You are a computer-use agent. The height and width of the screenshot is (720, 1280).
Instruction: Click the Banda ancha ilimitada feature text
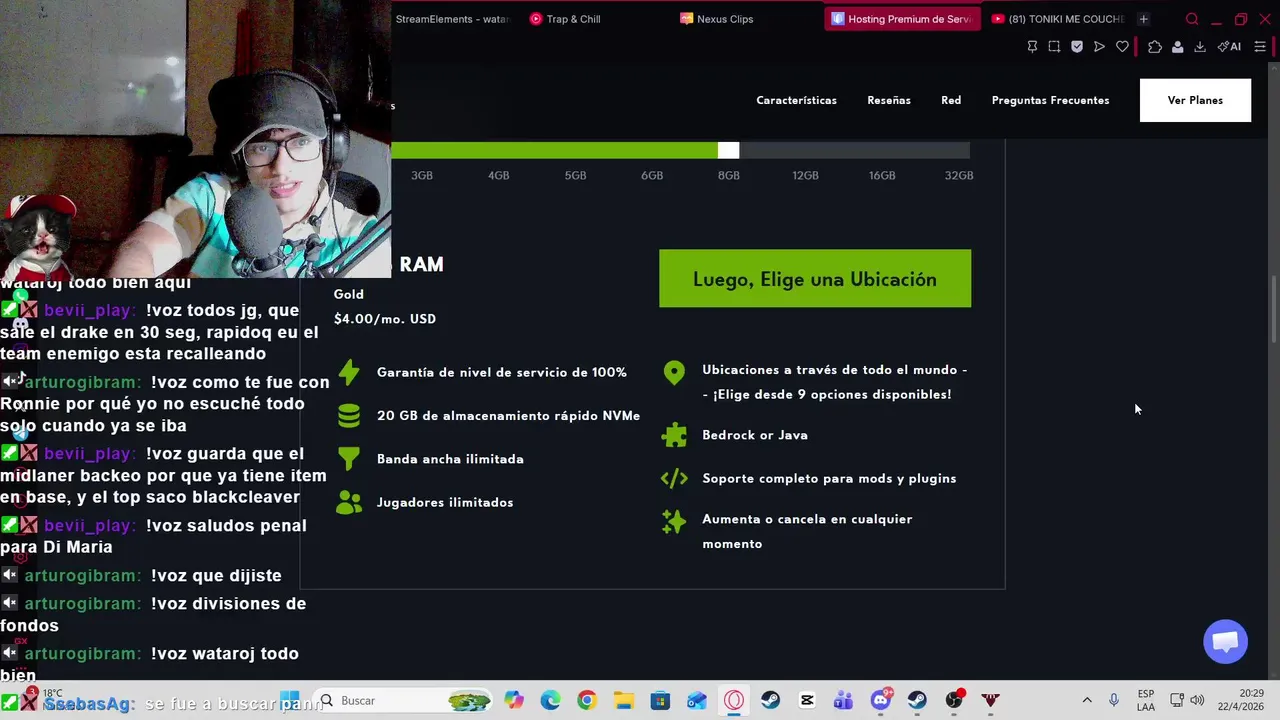click(450, 459)
